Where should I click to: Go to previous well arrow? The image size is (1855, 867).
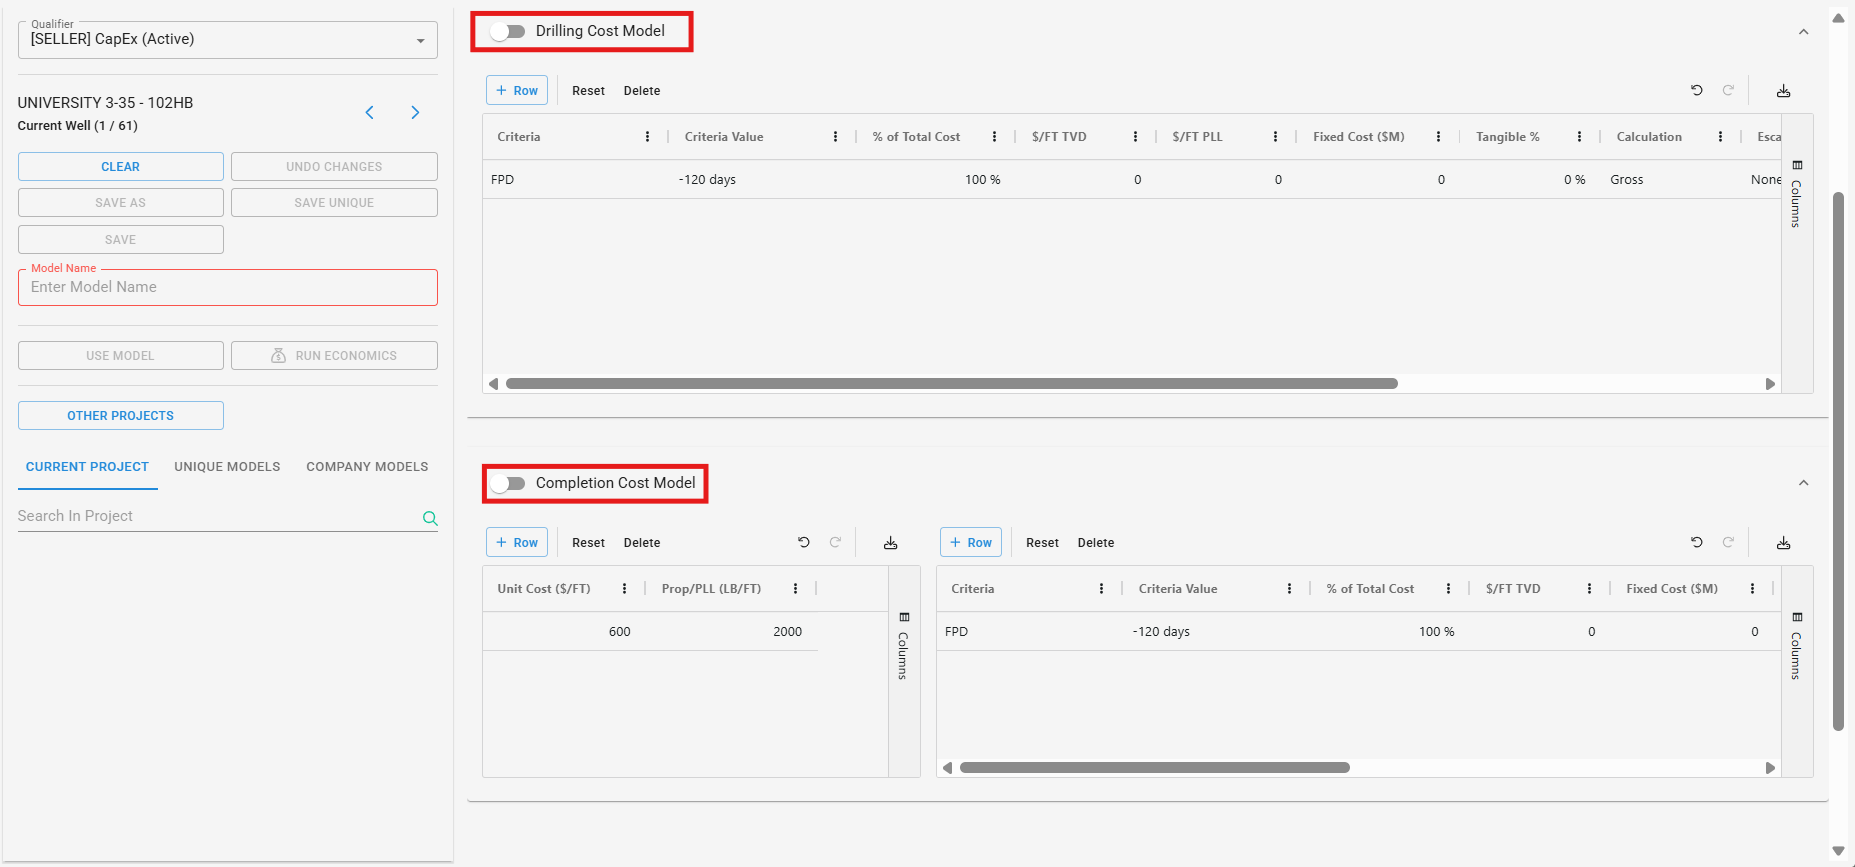[370, 113]
